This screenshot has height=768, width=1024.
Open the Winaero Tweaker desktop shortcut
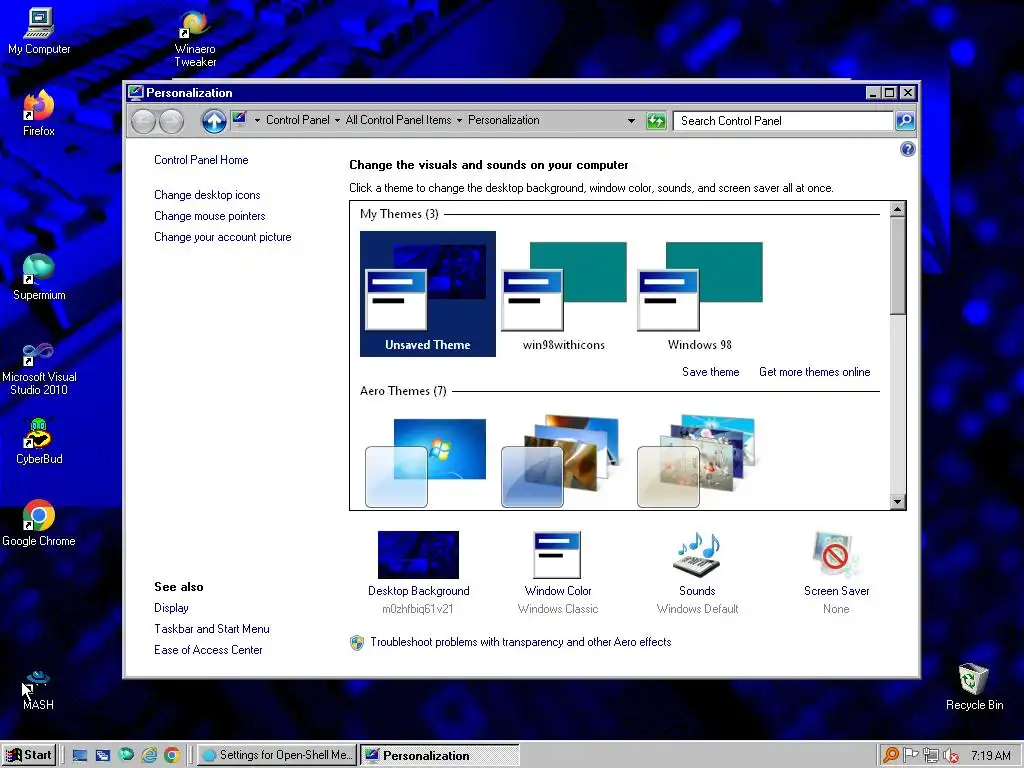[x=195, y=39]
